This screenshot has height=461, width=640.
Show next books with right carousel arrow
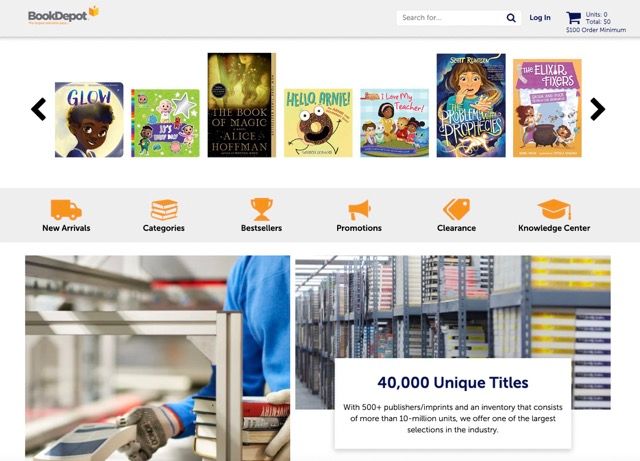tap(598, 109)
